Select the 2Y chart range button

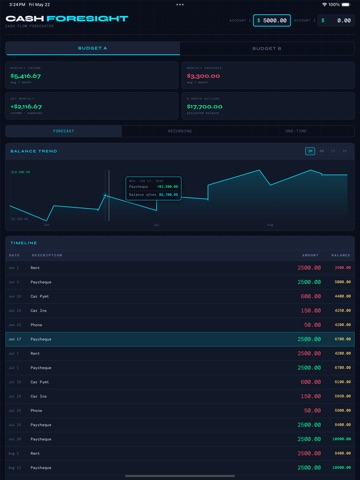(344, 151)
